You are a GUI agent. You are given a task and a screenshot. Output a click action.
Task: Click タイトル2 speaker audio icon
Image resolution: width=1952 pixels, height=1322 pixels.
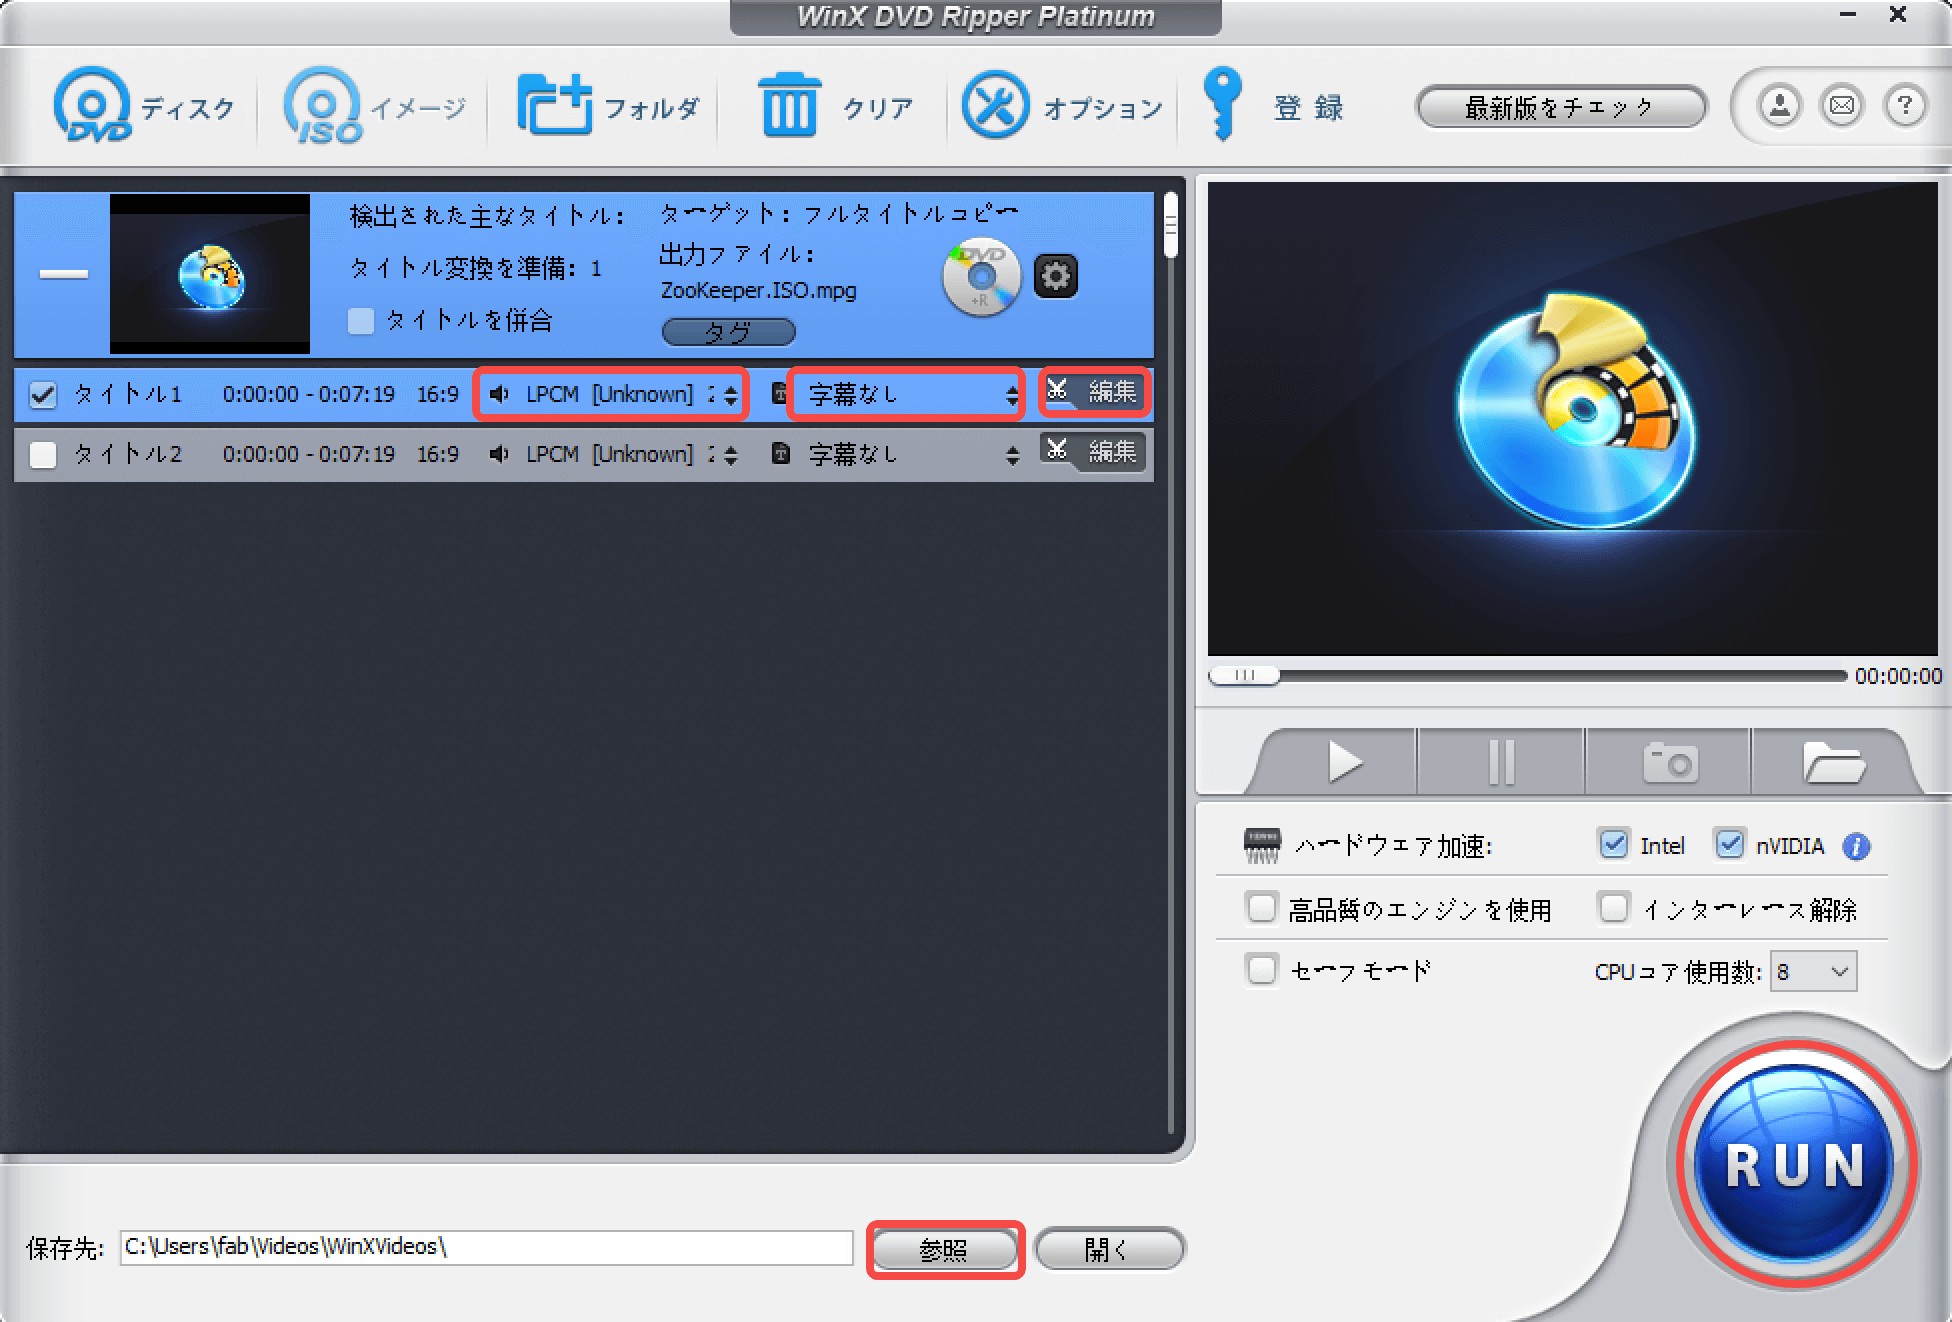[x=499, y=454]
